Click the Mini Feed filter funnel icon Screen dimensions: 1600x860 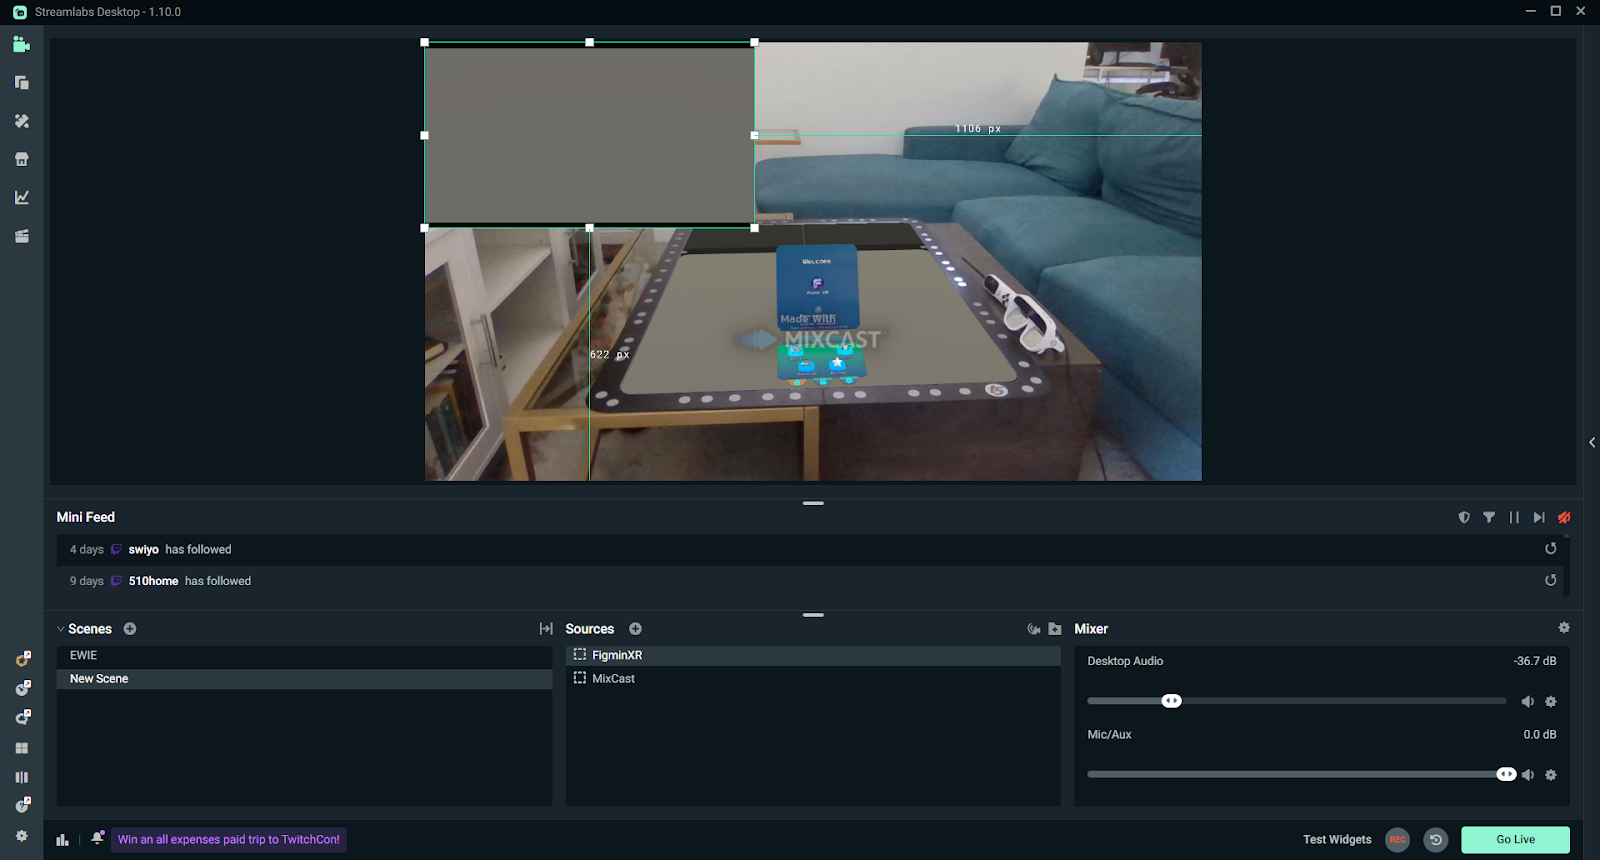[1489, 517]
